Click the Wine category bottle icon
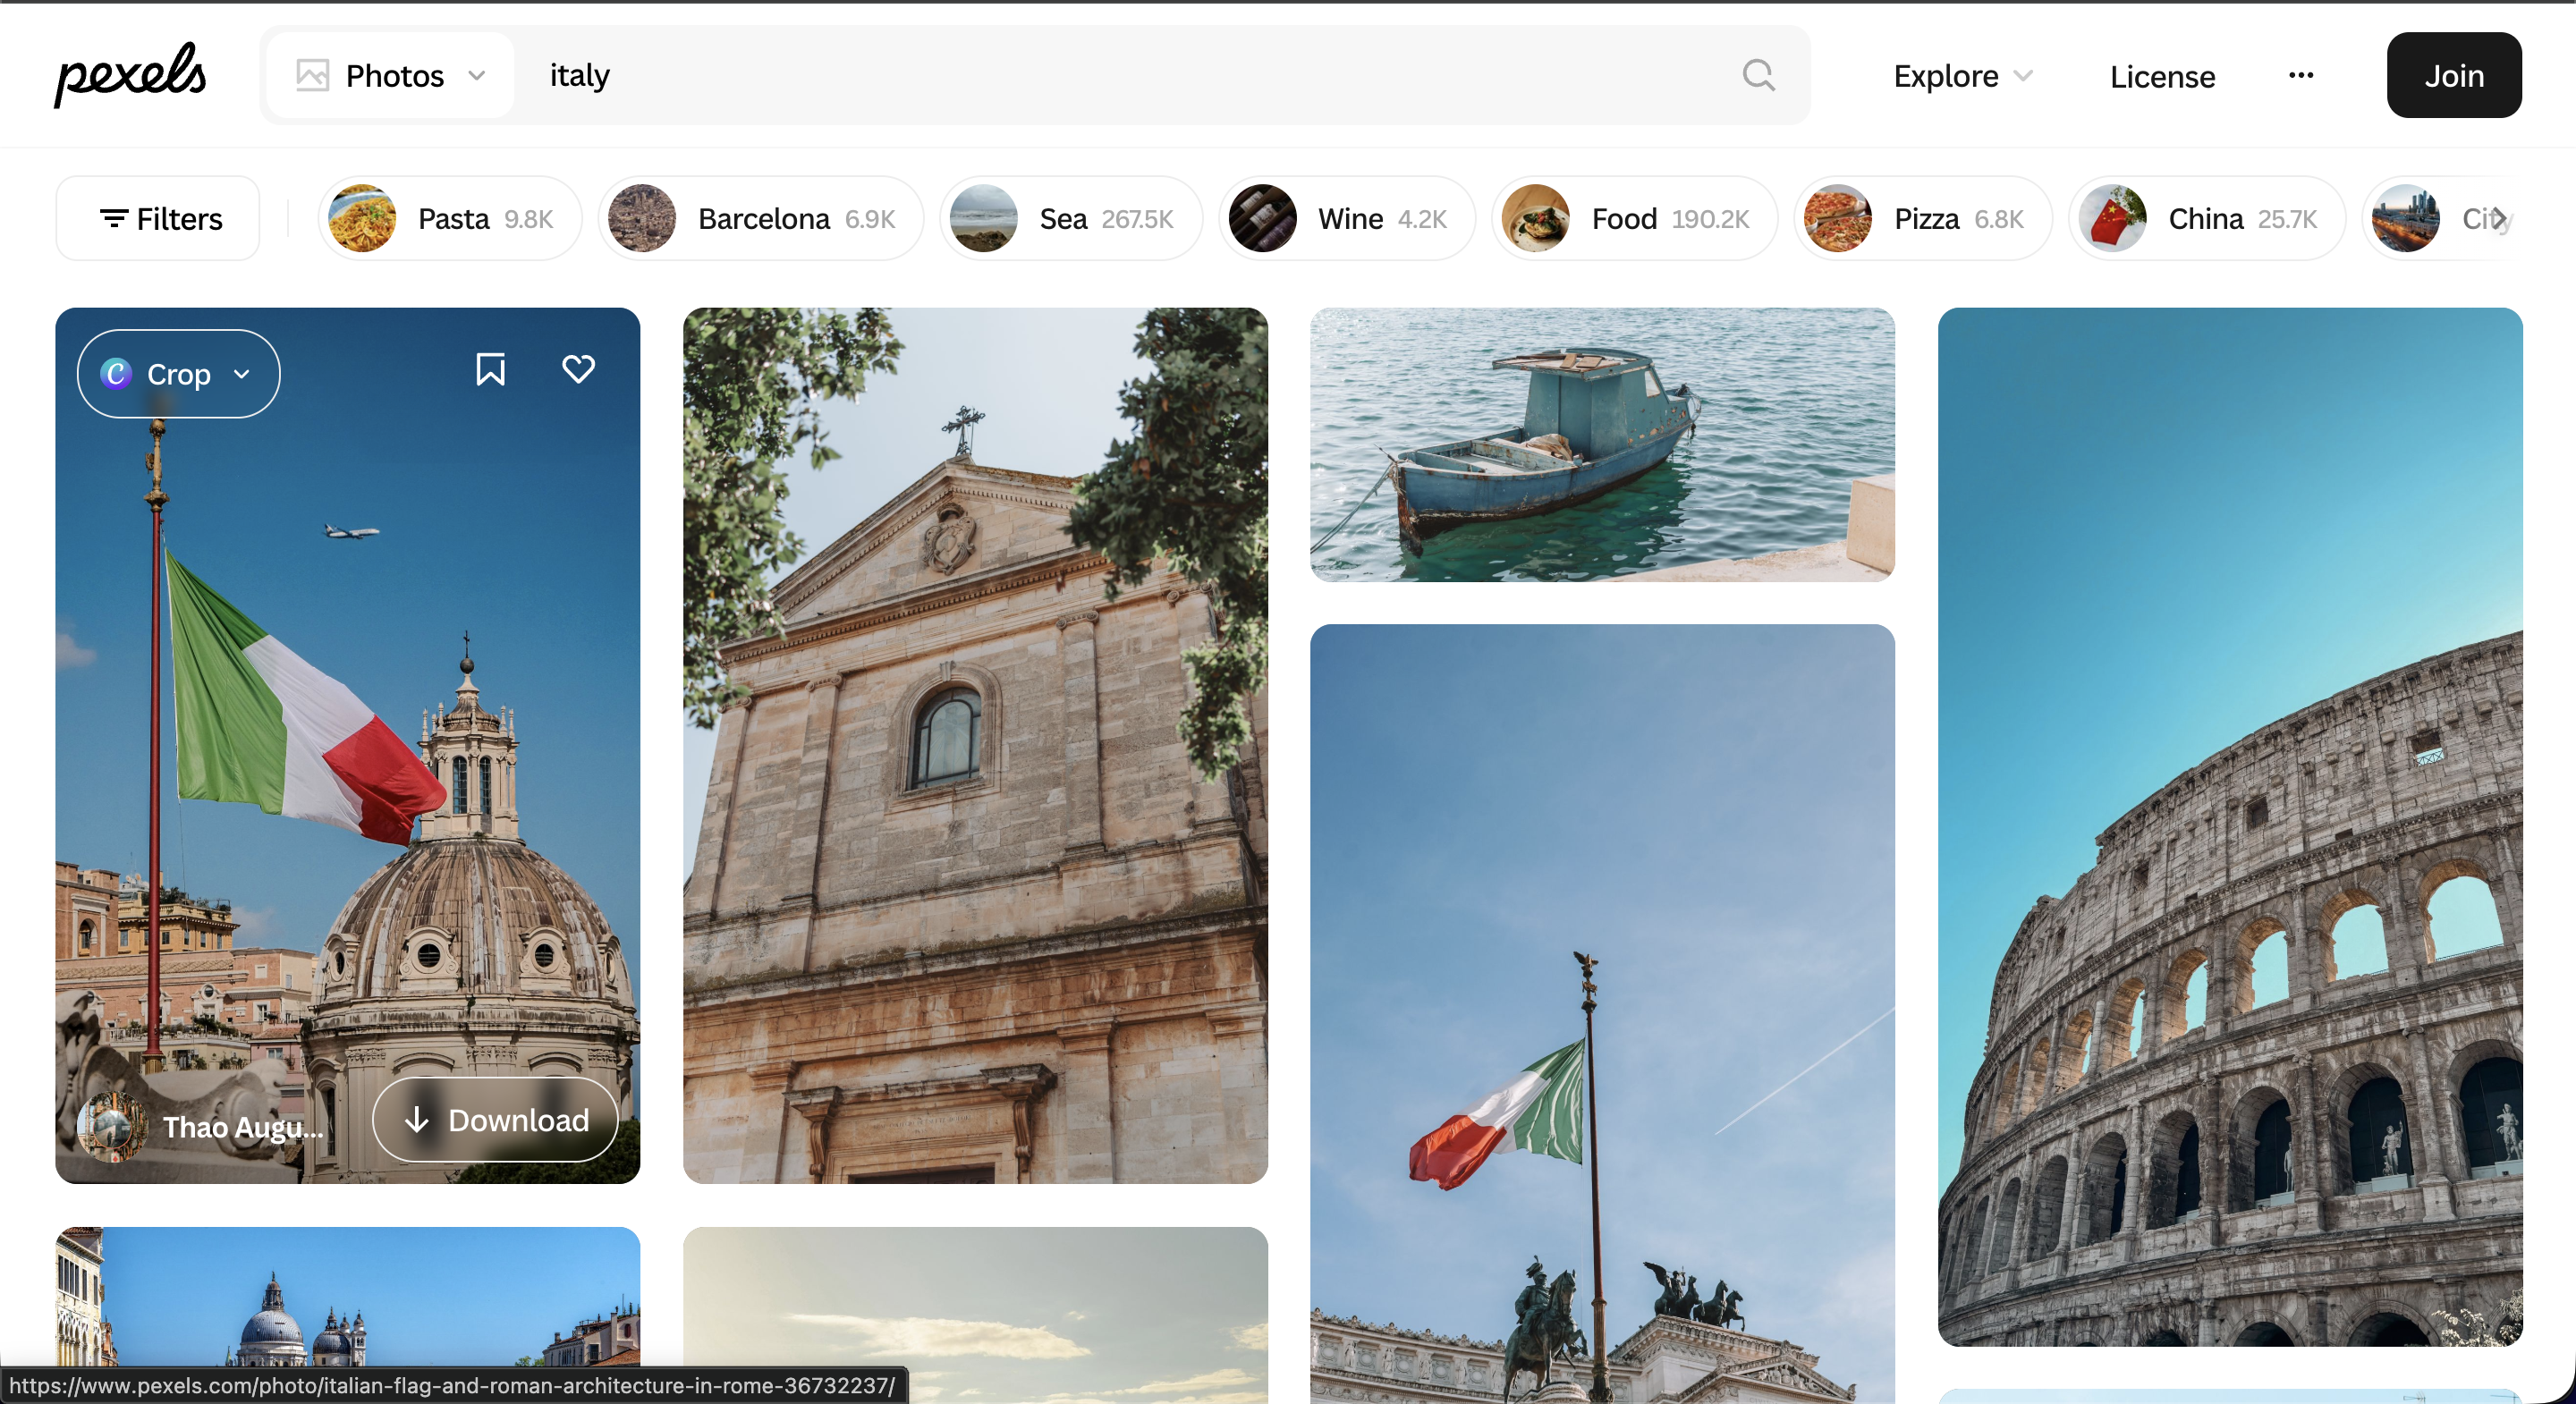 point(1262,218)
